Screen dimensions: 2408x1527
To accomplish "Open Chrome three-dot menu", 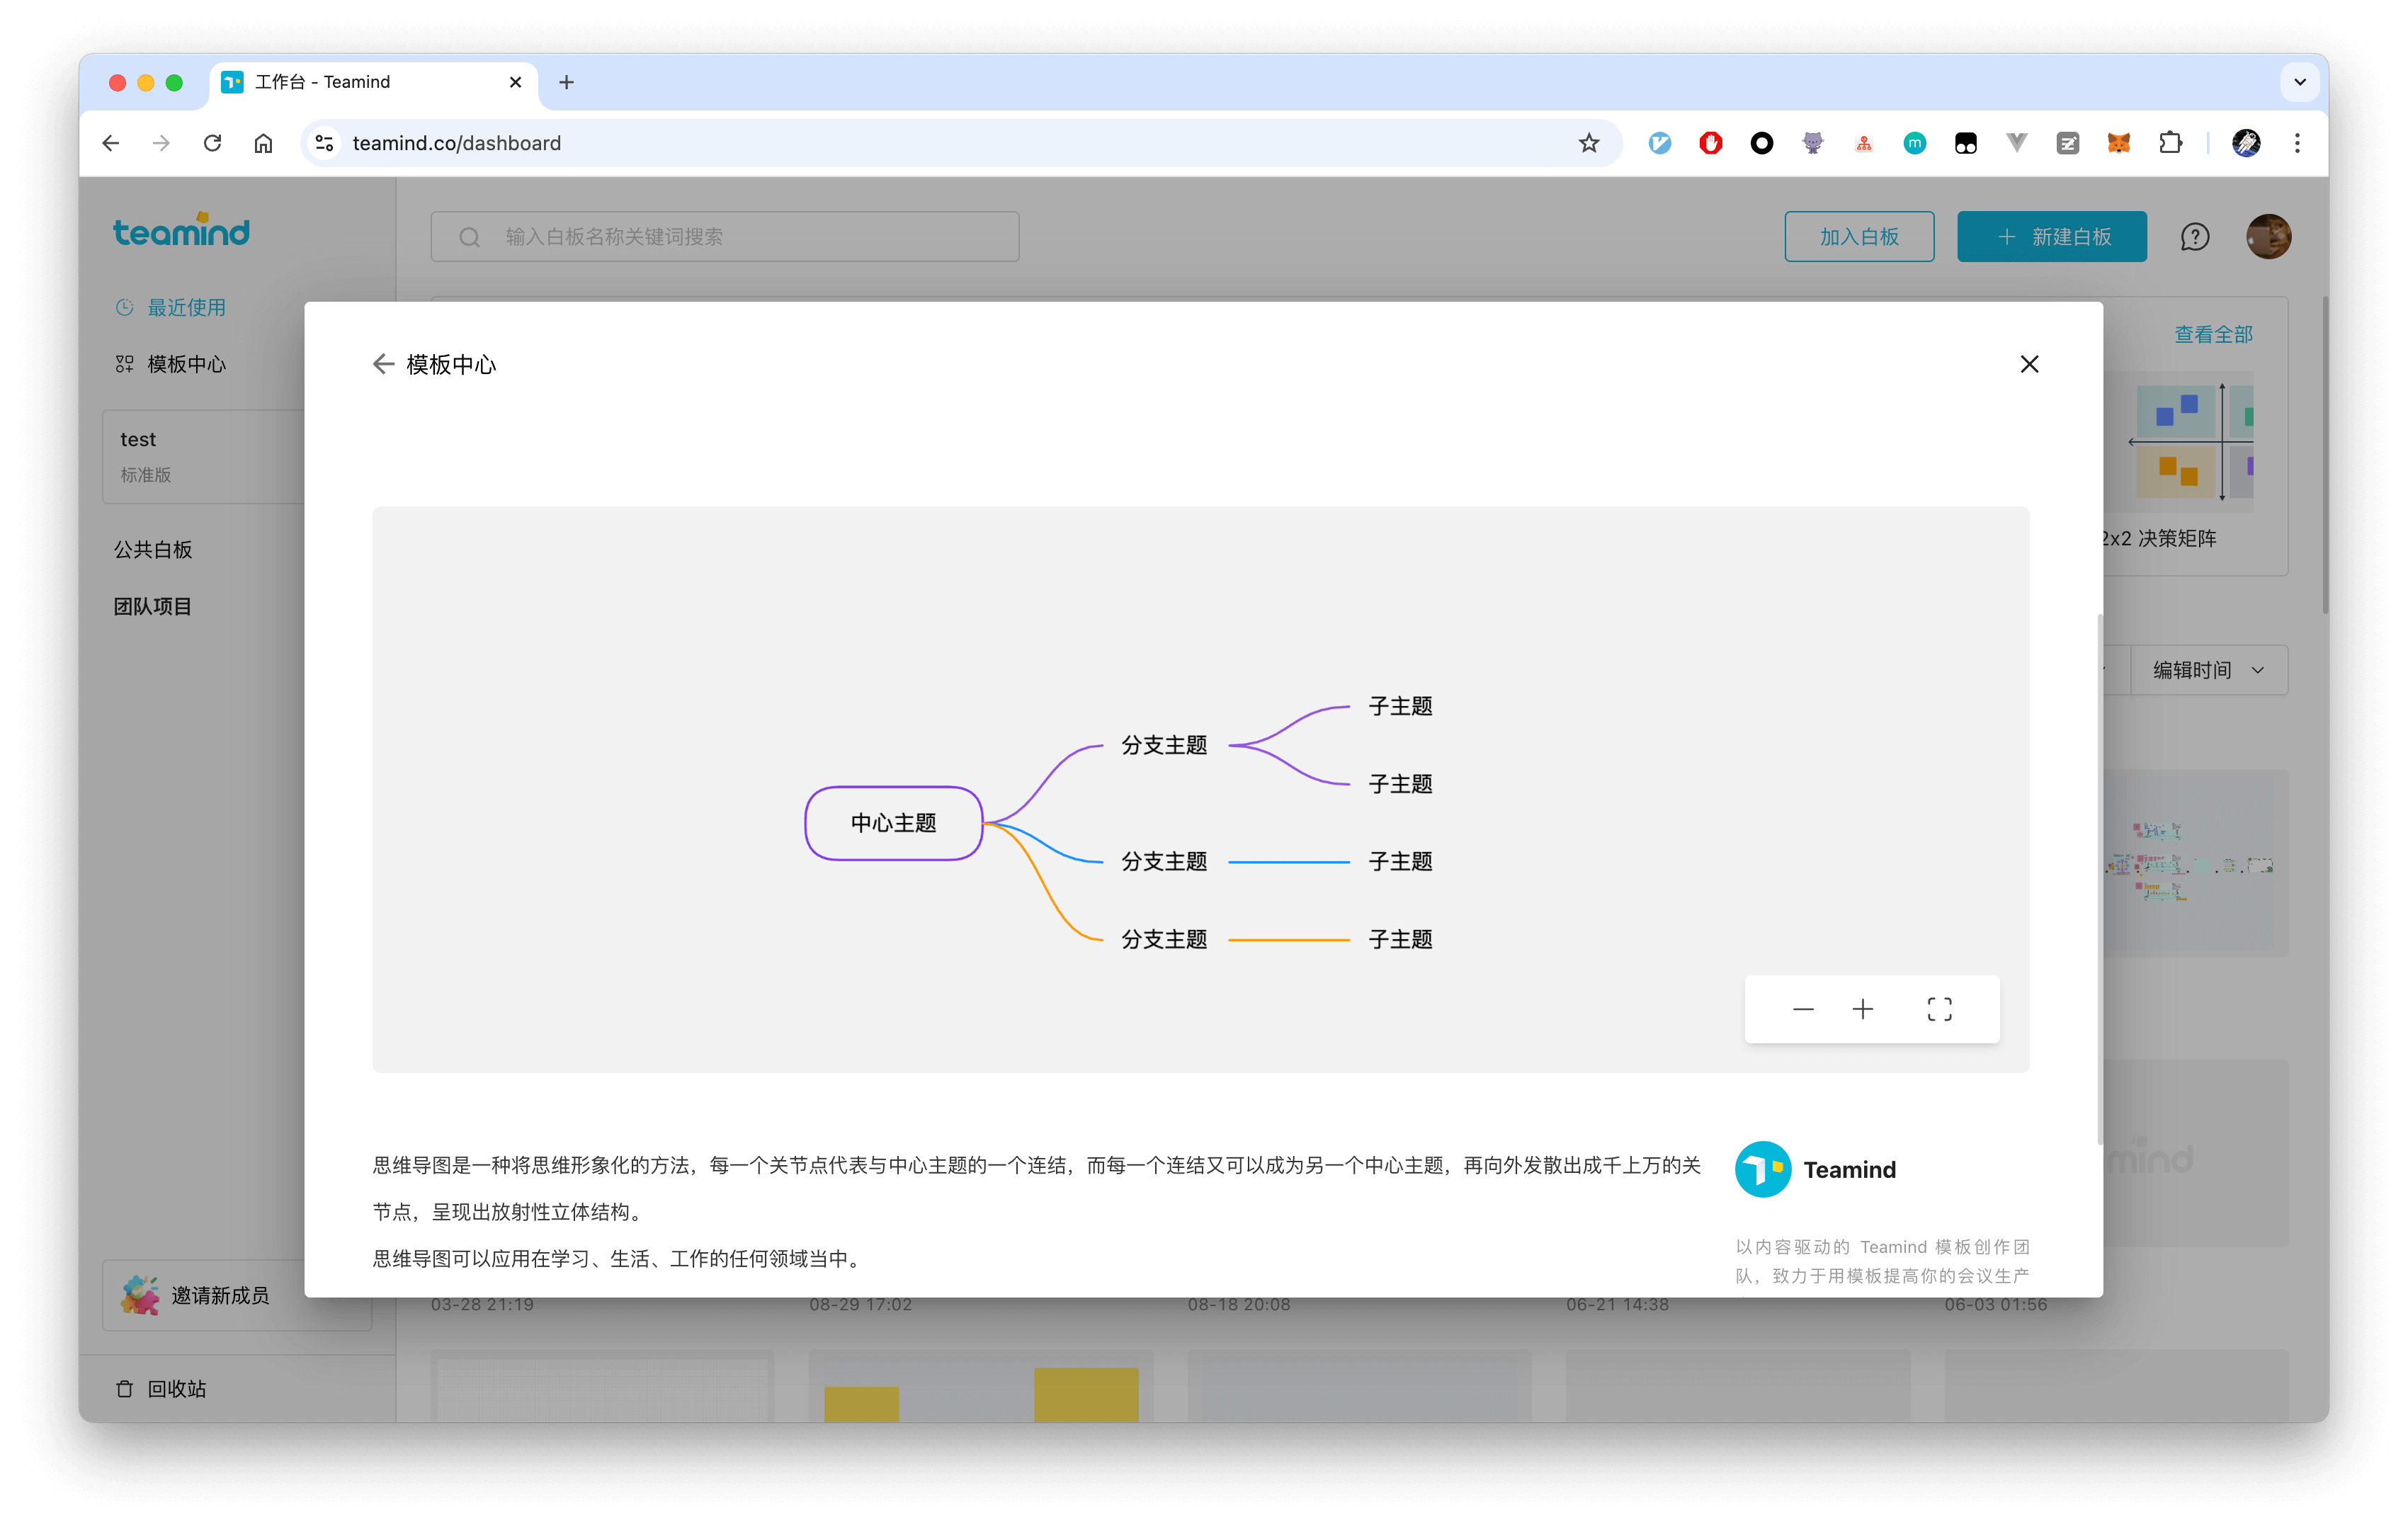I will [2297, 143].
